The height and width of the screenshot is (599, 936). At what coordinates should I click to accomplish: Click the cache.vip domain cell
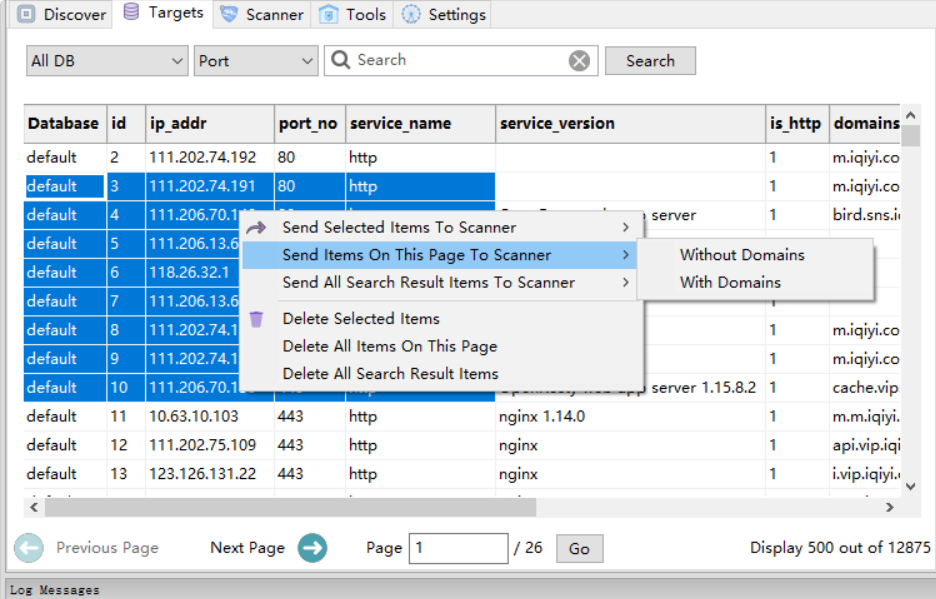pos(865,388)
